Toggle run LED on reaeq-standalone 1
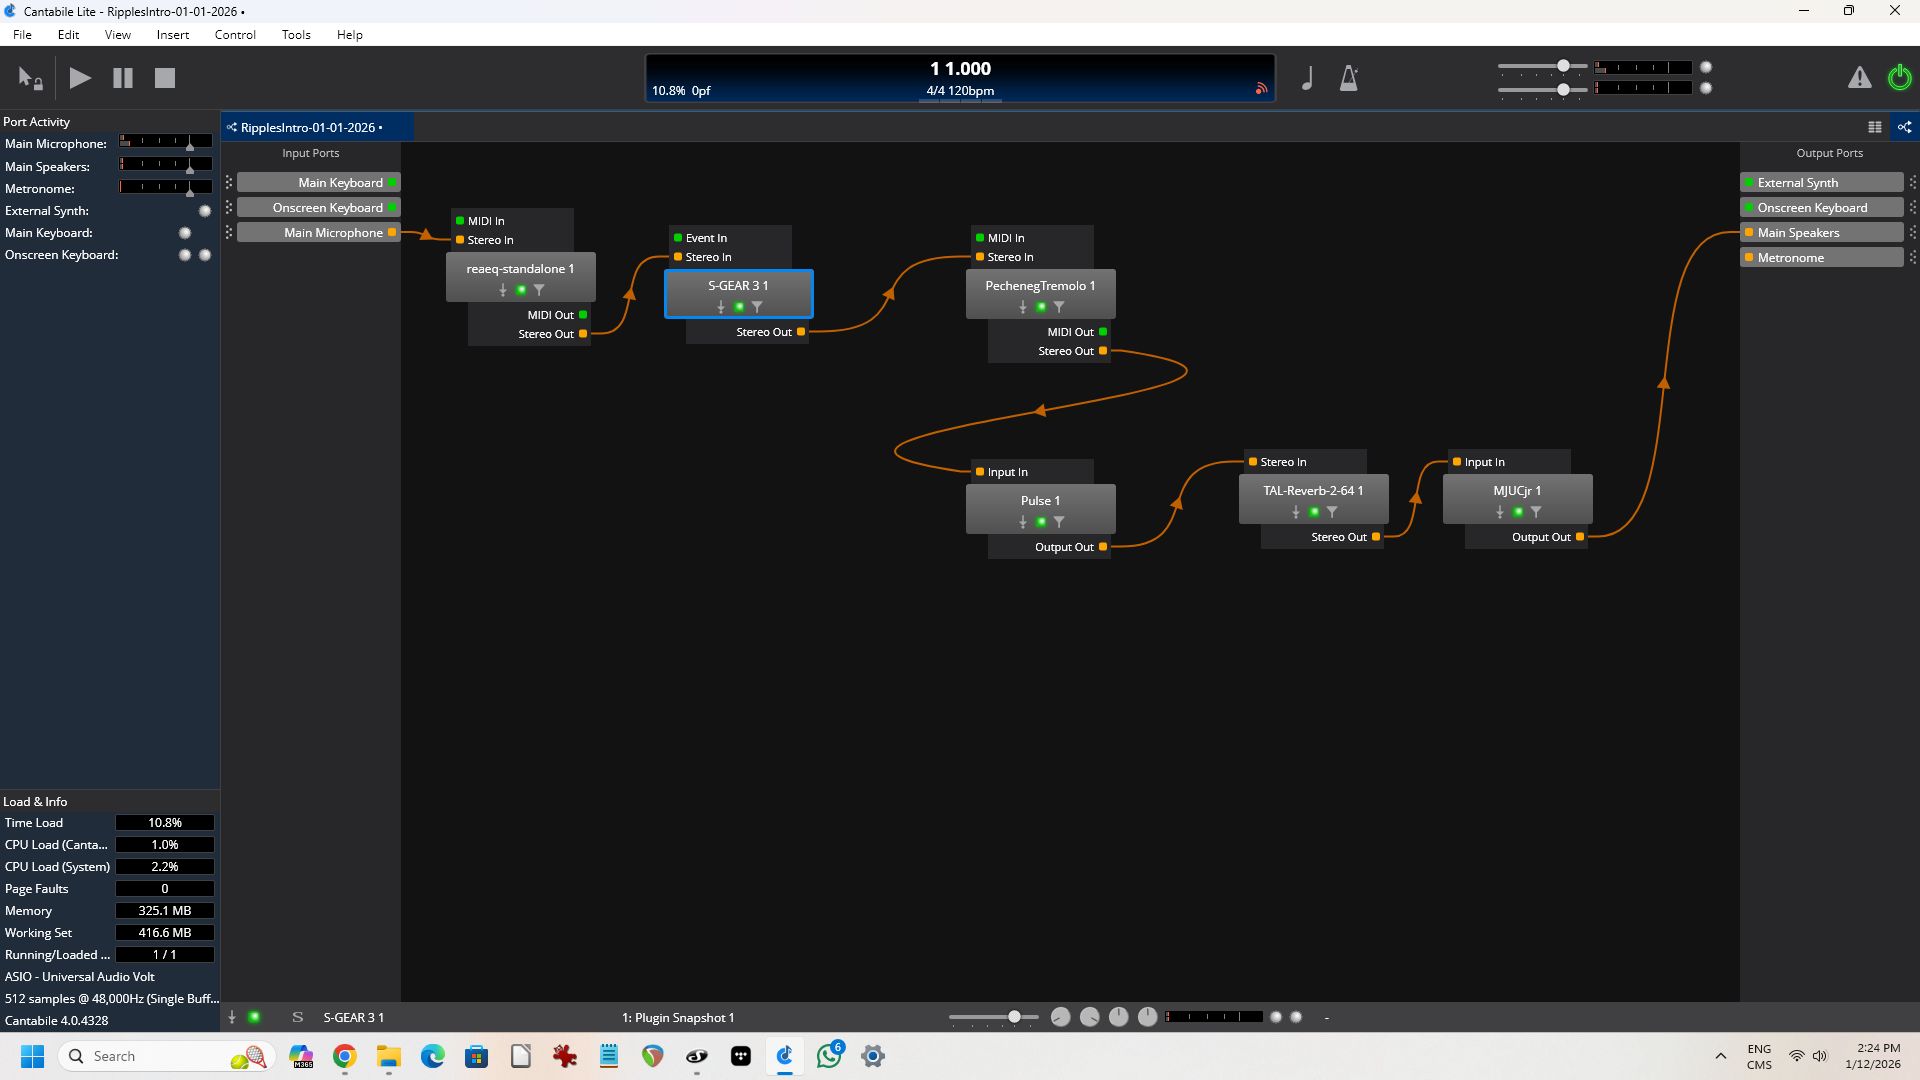This screenshot has width=1920, height=1080. [x=521, y=290]
